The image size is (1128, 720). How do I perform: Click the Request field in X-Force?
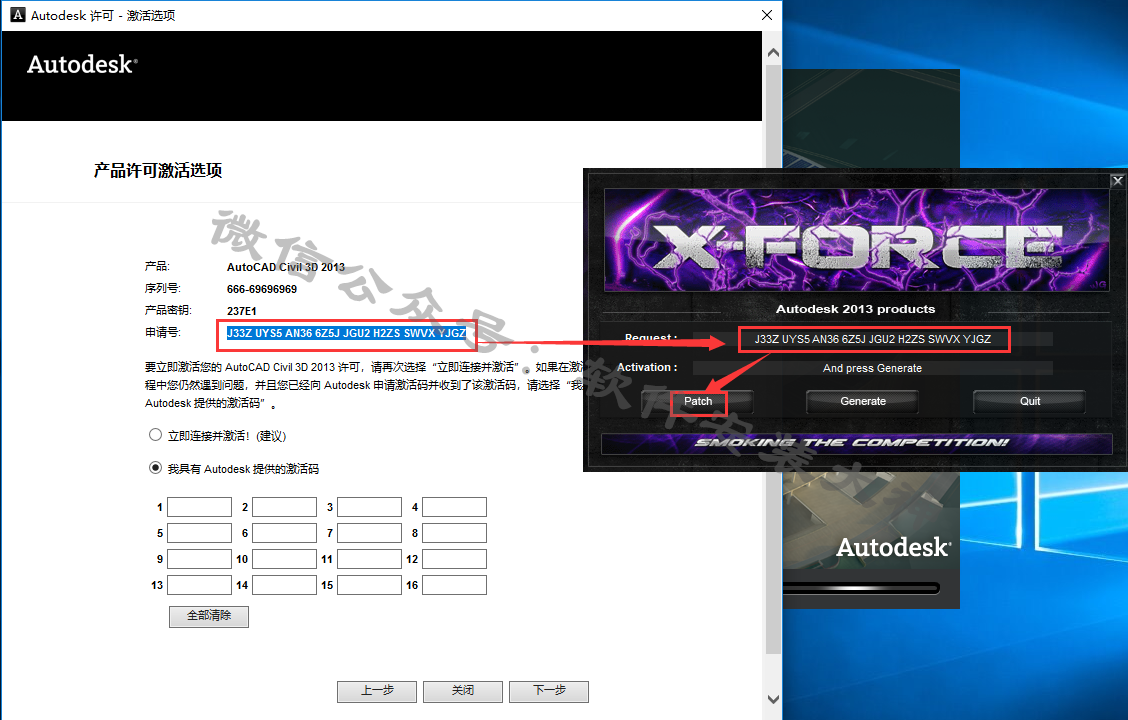873,339
